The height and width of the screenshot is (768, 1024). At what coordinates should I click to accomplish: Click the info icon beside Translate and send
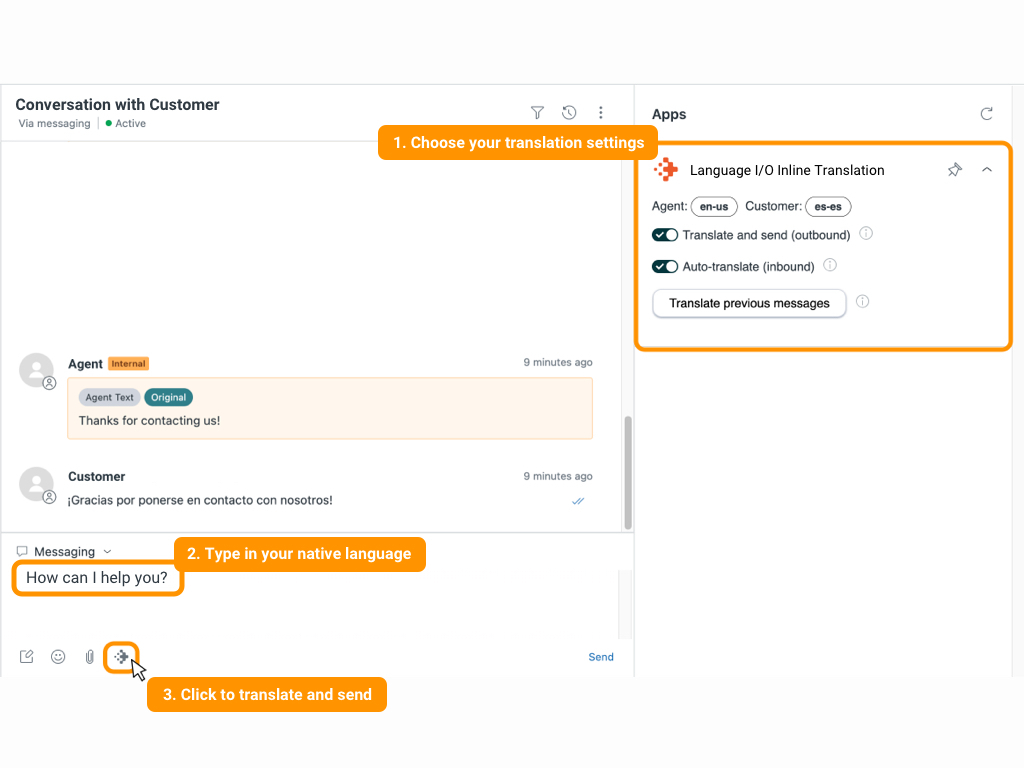pos(866,233)
